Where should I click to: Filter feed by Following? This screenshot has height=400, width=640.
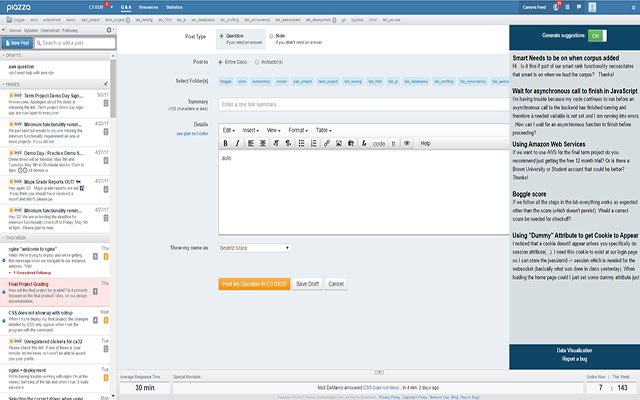point(69,30)
